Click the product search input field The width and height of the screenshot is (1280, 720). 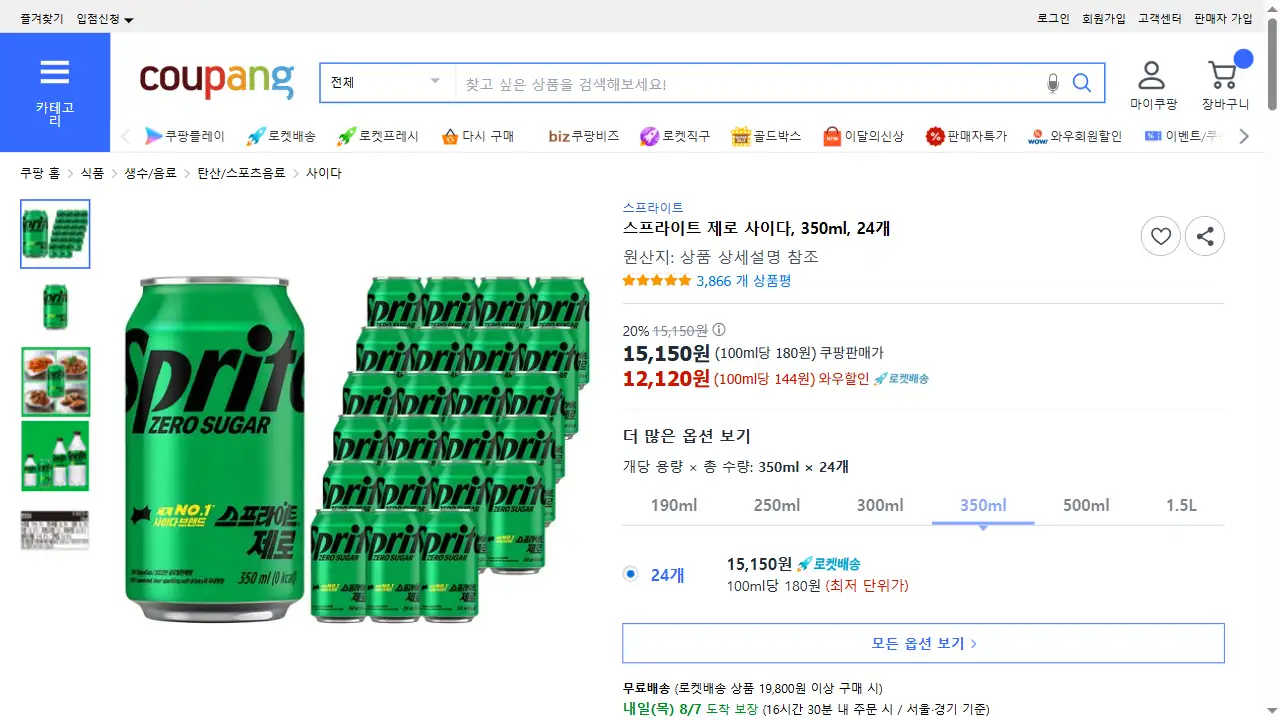(749, 83)
